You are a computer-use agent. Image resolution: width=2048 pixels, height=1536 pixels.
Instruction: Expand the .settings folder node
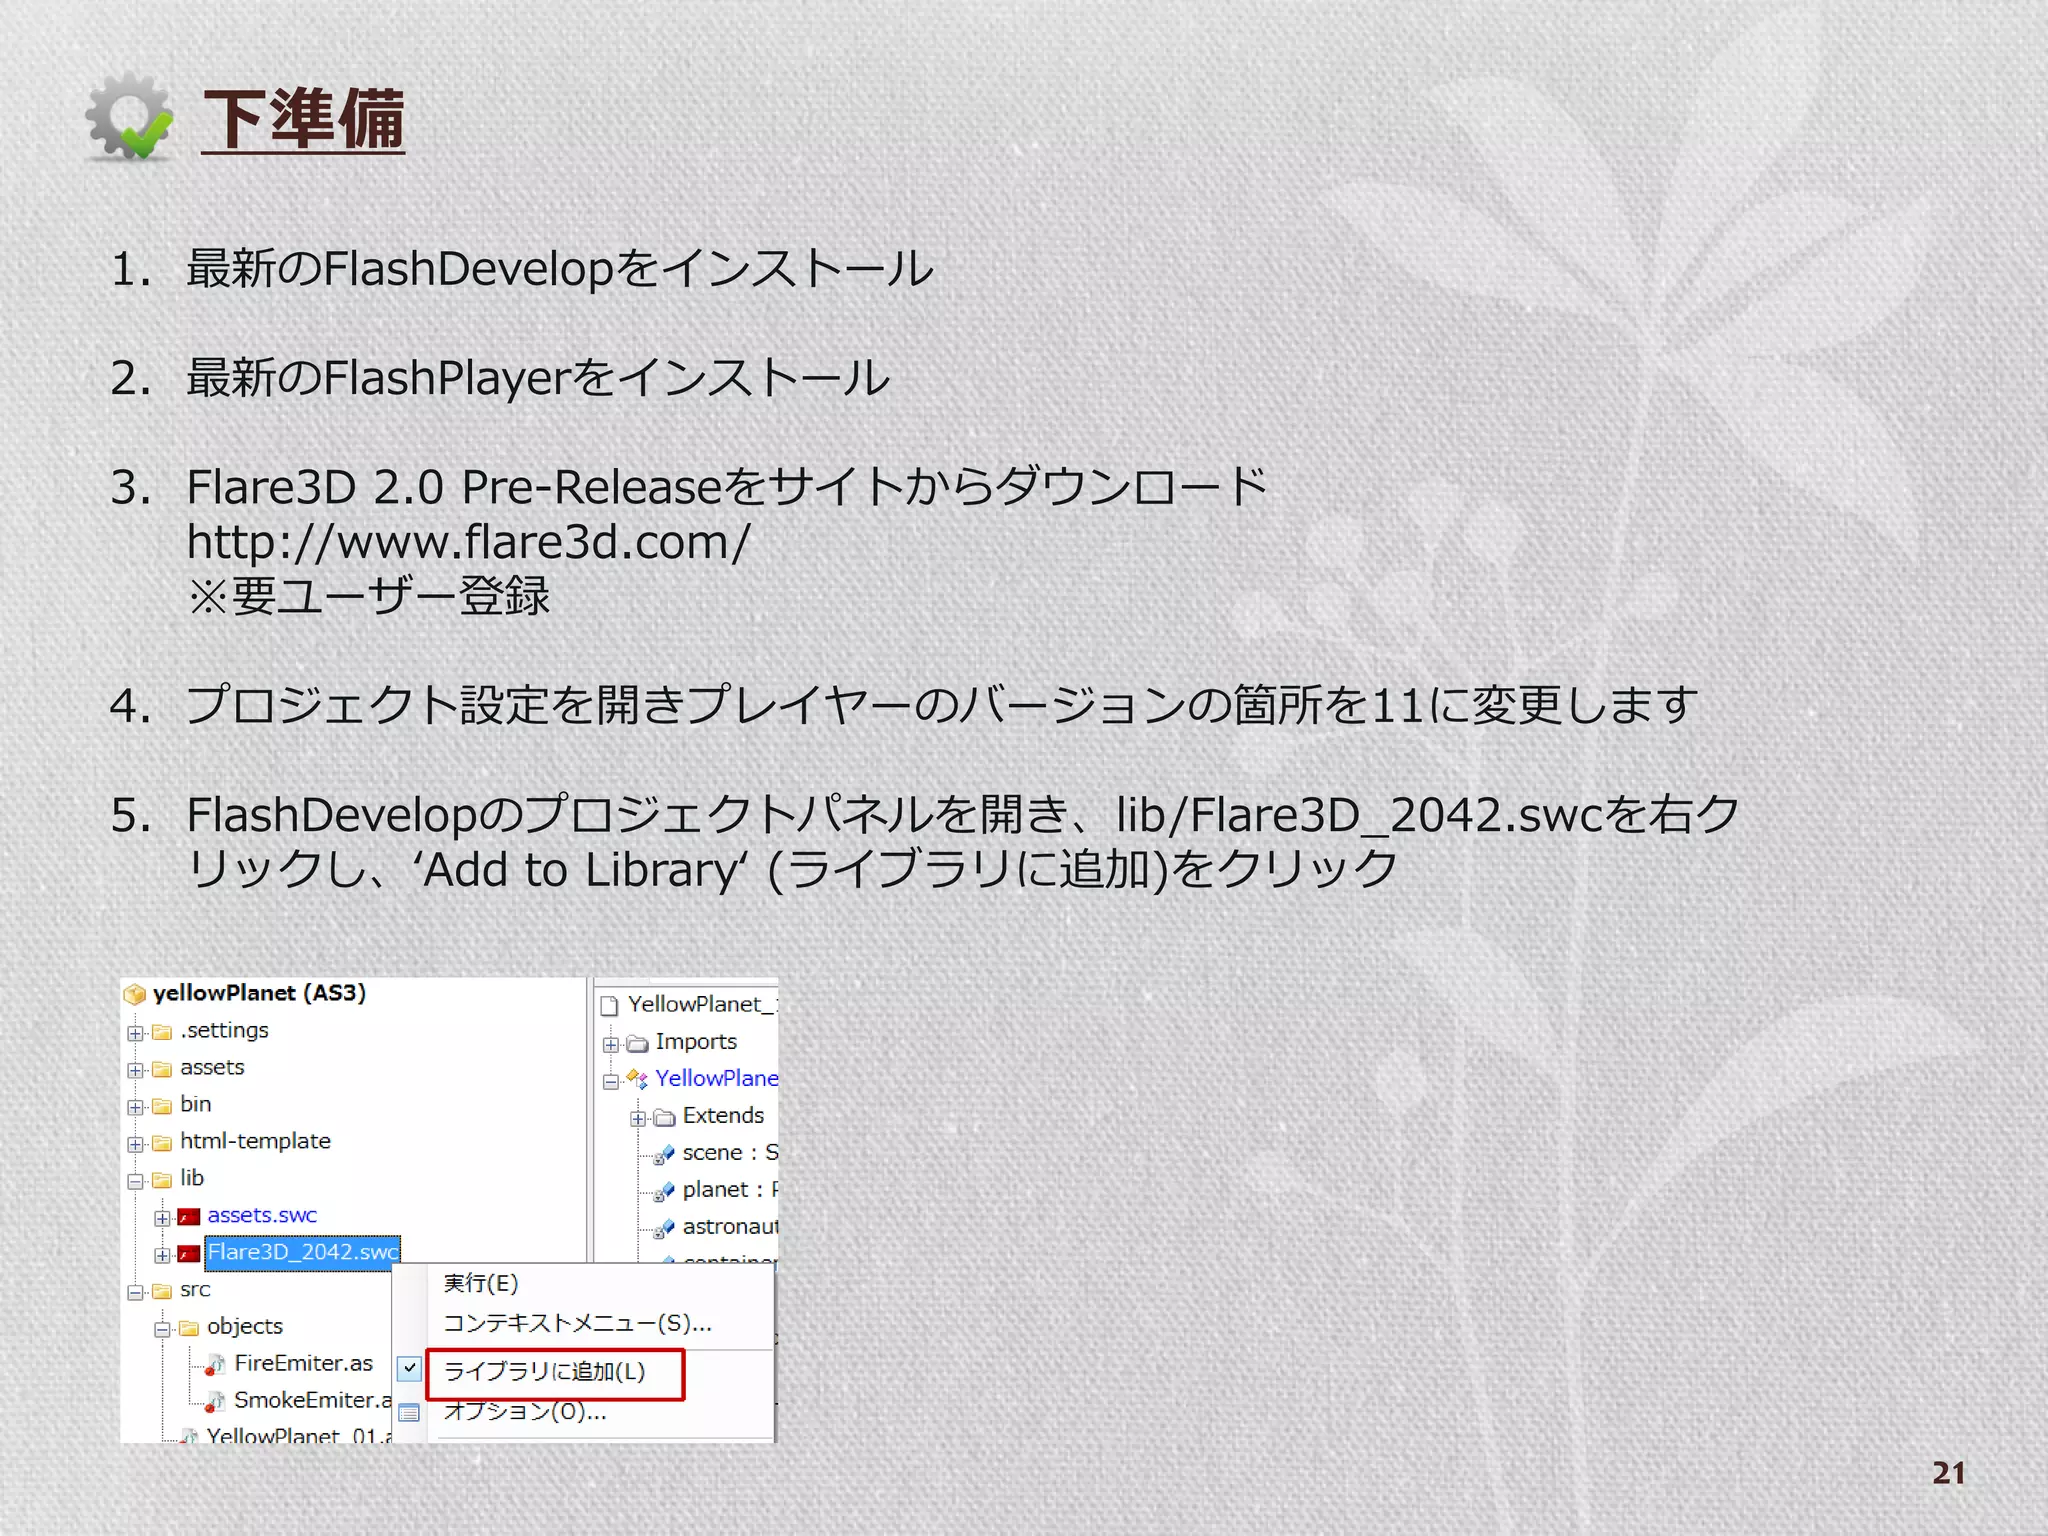pyautogui.click(x=135, y=1033)
